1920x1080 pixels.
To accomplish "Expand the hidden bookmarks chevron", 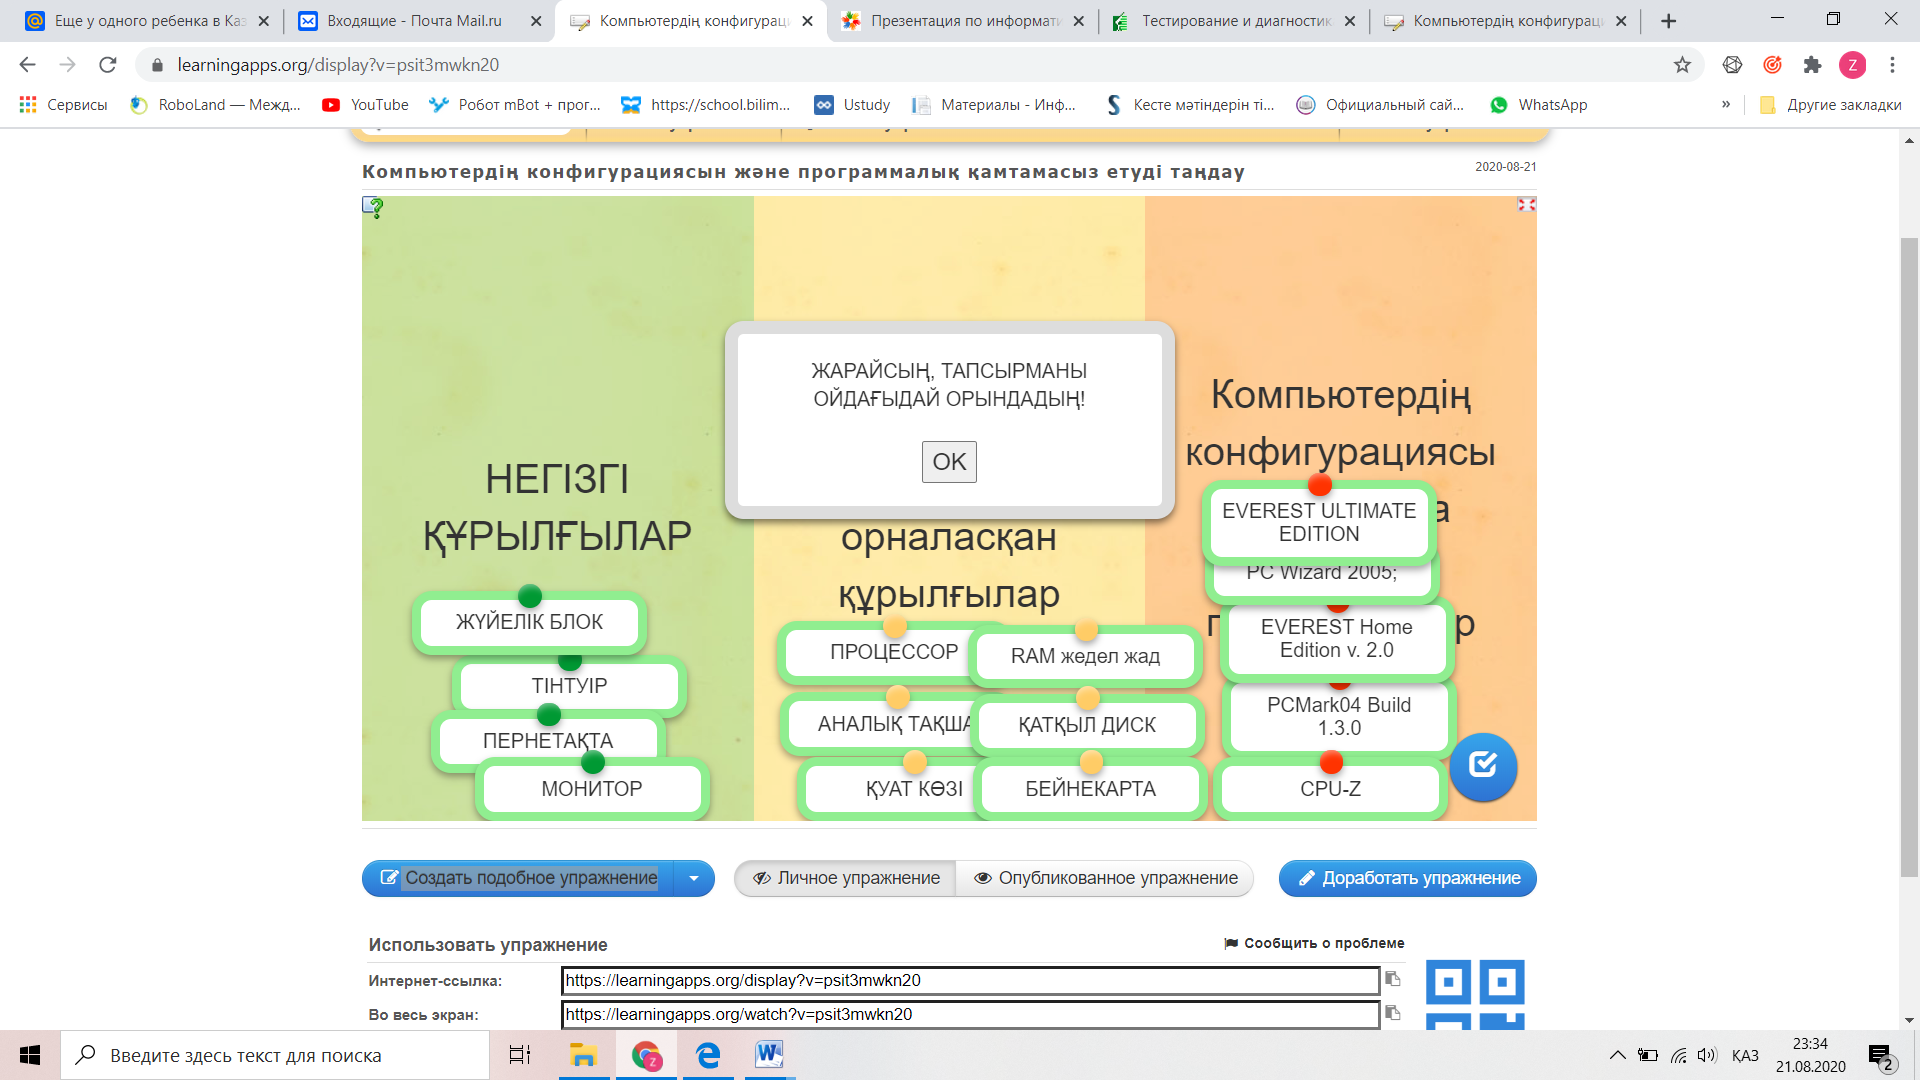I will point(1726,104).
